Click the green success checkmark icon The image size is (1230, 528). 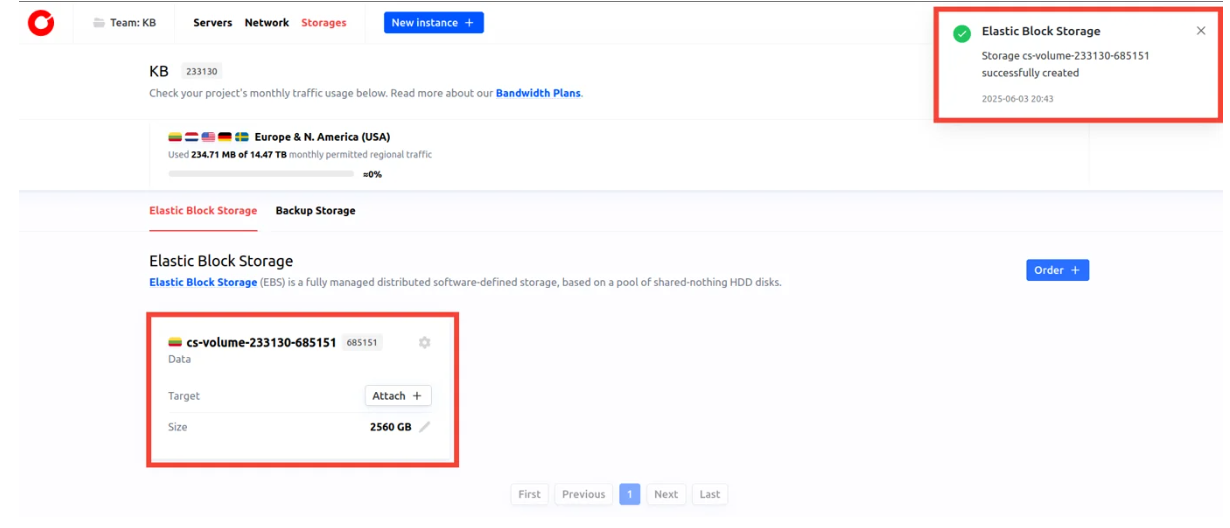pos(962,33)
